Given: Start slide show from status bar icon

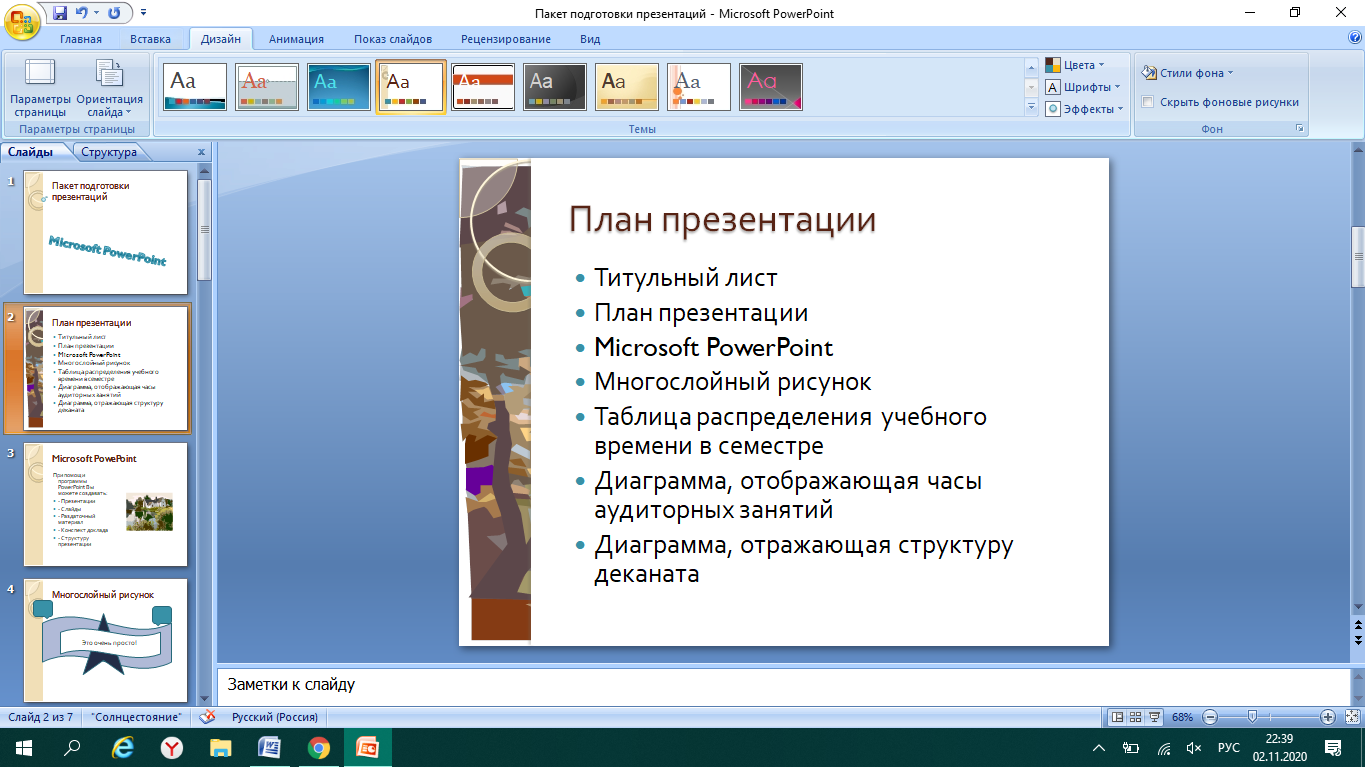Looking at the screenshot, I should 1155,717.
